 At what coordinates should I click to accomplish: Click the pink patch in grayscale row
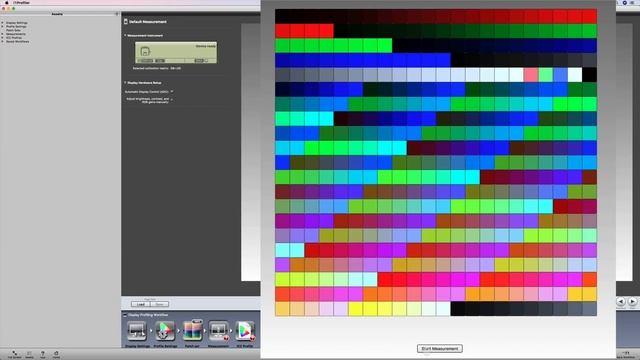coord(531,75)
